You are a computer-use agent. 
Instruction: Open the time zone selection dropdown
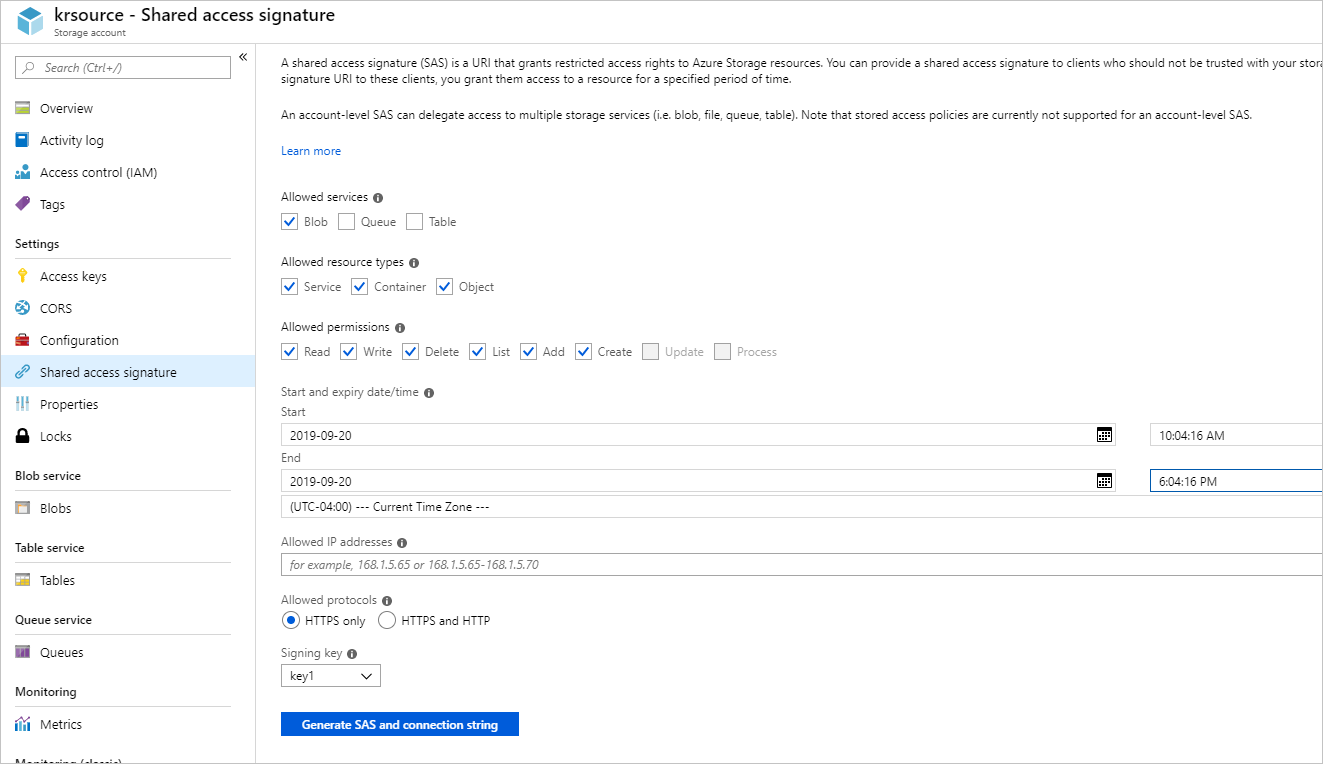[x=700, y=506]
